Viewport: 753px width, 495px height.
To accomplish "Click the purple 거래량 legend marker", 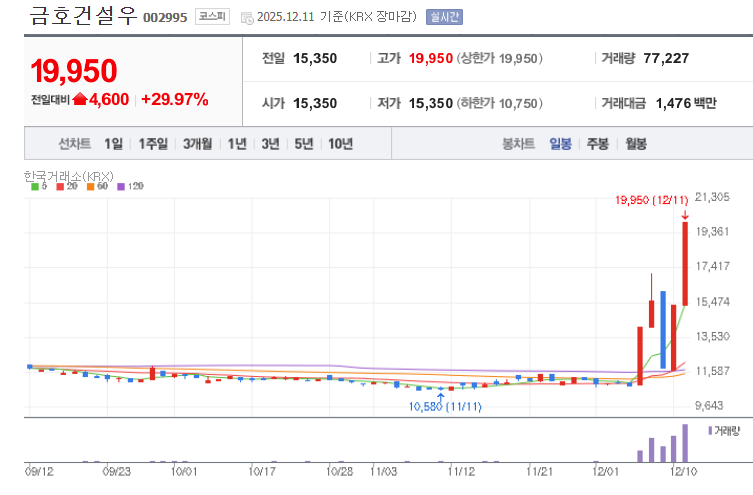I will tap(710, 431).
